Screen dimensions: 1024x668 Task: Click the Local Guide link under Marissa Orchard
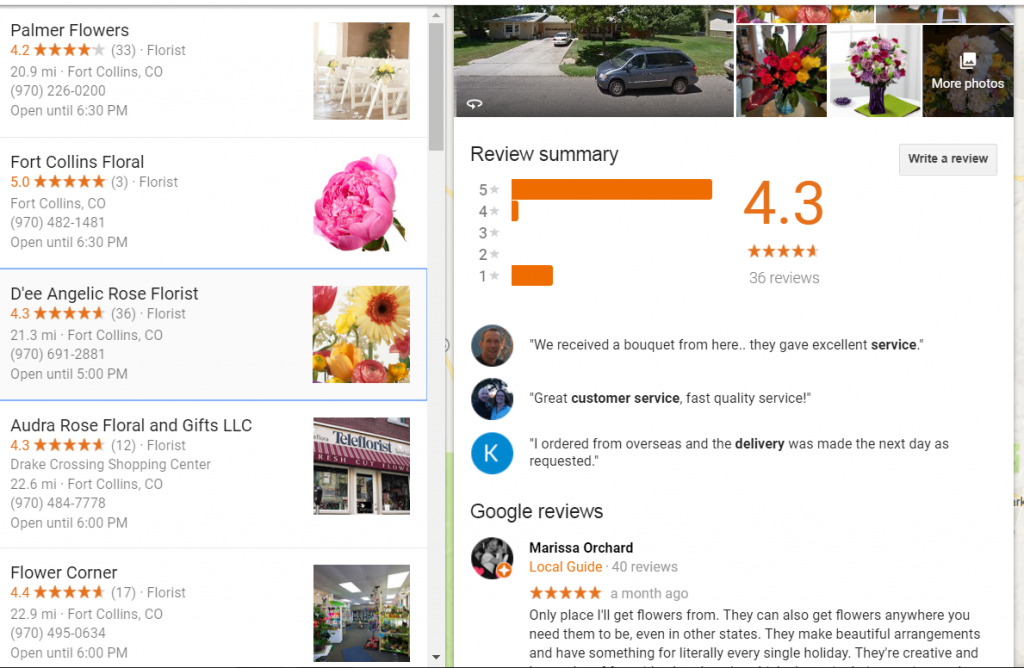(x=565, y=567)
